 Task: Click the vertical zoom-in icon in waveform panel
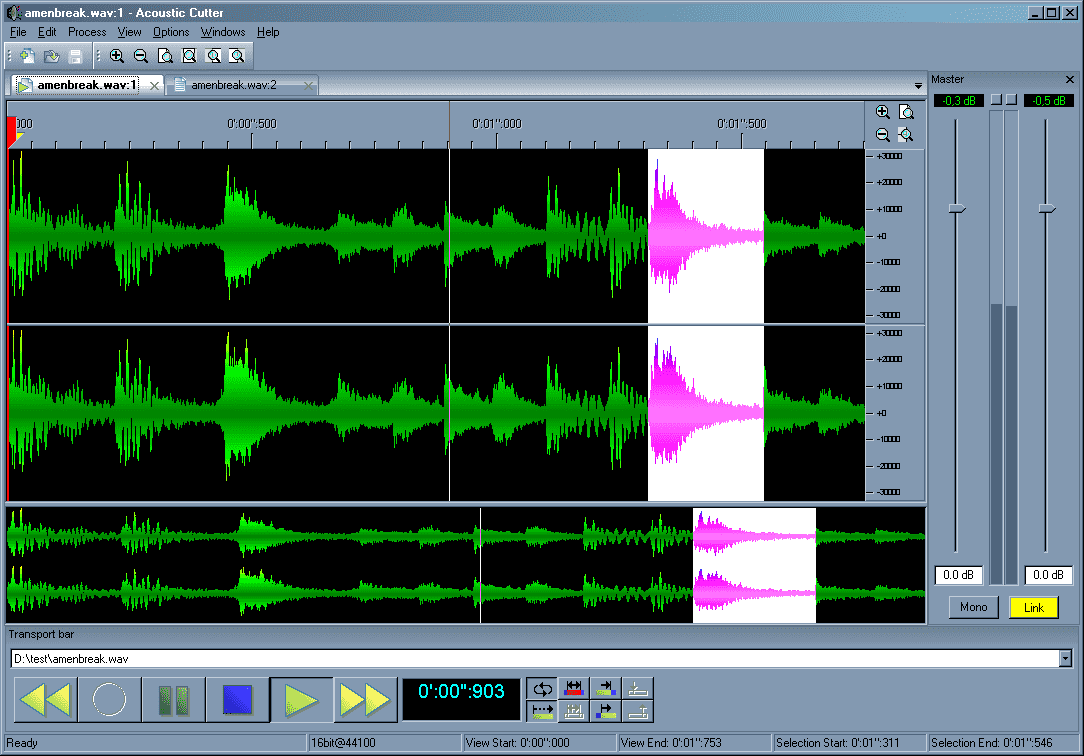click(883, 111)
